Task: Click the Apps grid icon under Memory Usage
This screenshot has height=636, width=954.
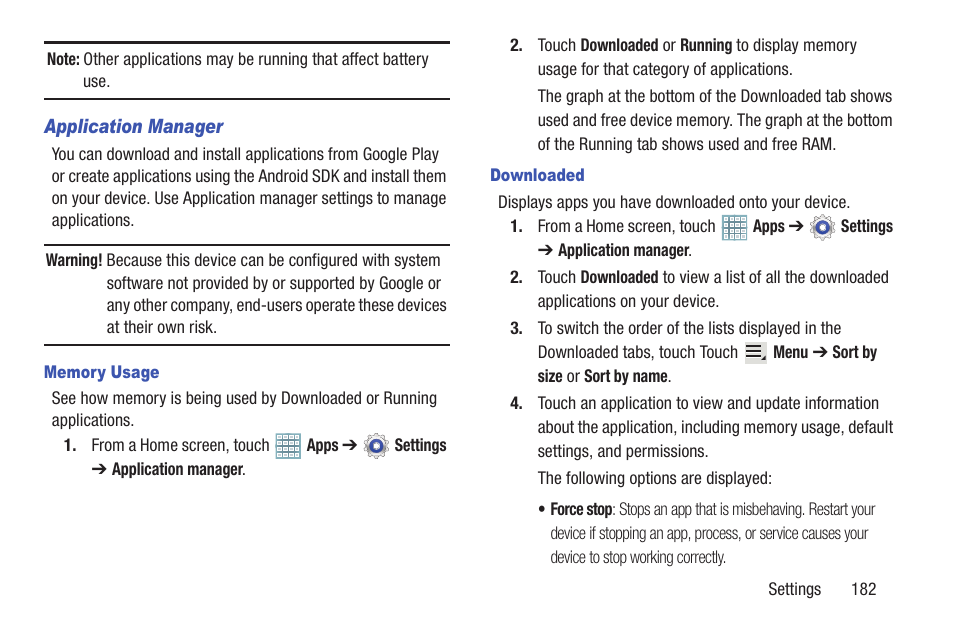Action: (288, 446)
